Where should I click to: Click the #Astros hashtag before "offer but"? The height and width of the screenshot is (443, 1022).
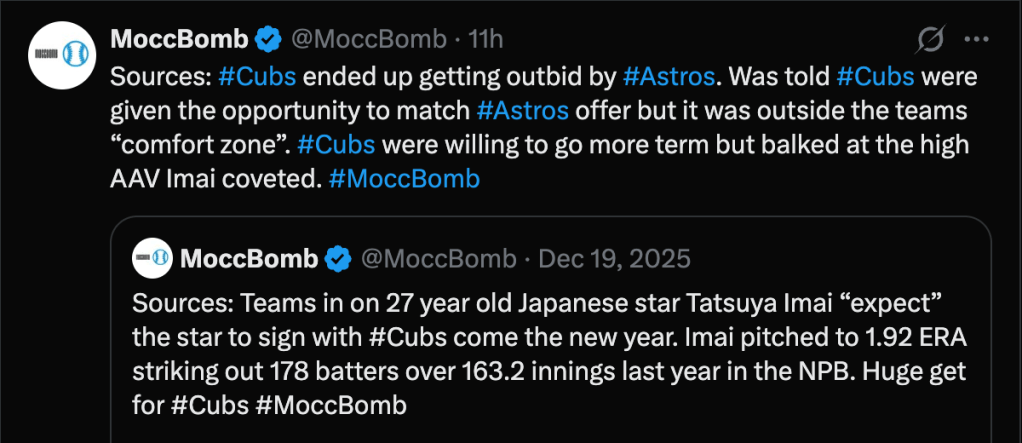click(x=522, y=110)
